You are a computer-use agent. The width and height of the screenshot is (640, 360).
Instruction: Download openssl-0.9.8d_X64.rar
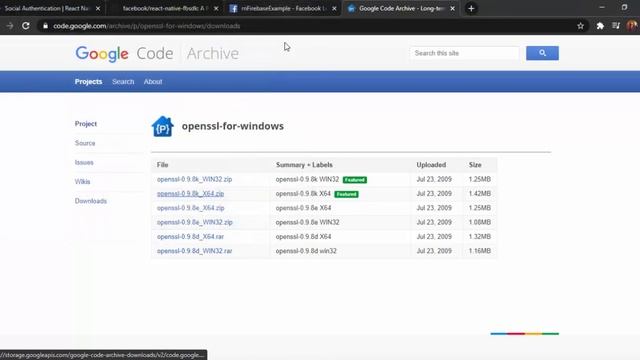pos(190,236)
